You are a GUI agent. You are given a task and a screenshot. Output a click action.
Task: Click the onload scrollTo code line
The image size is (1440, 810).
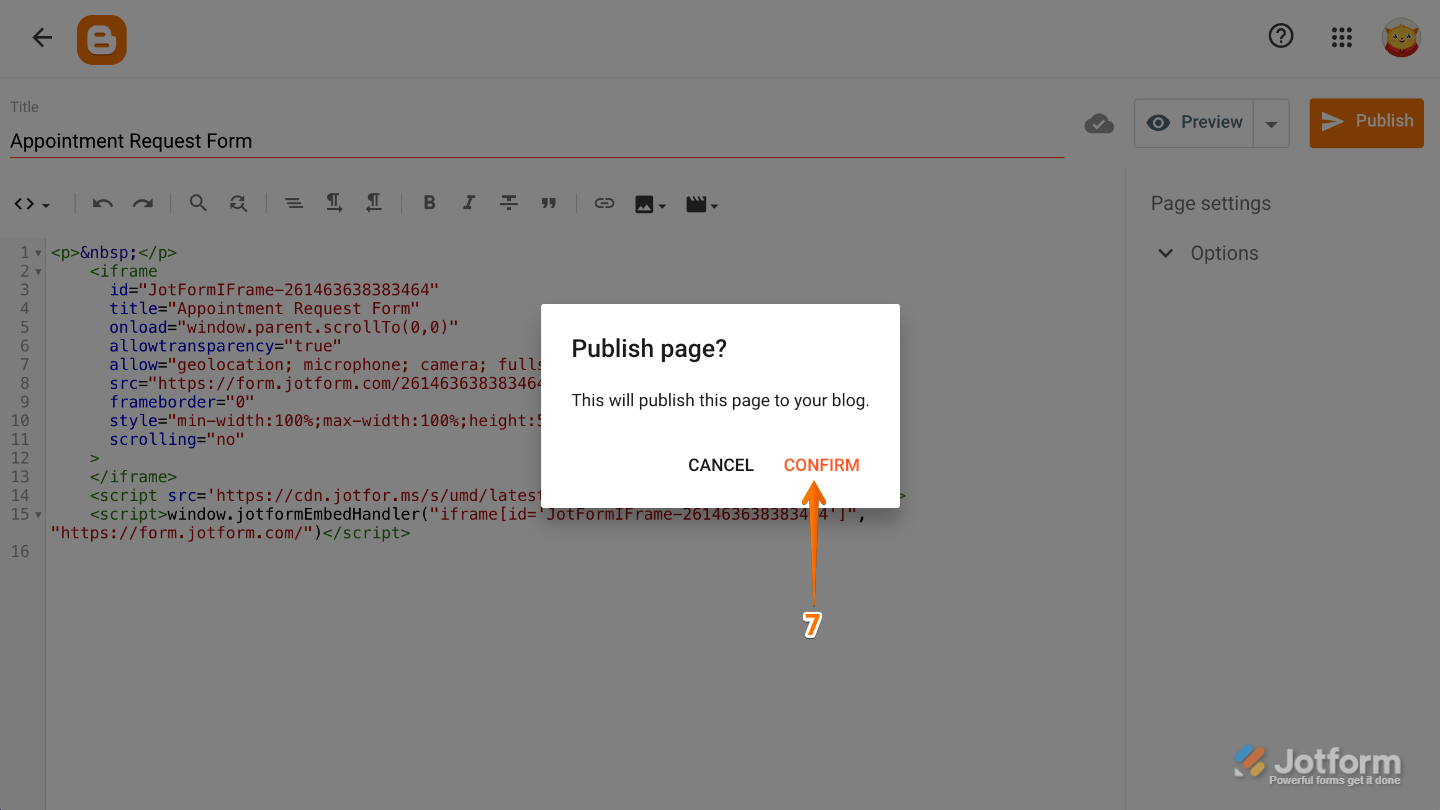point(284,327)
